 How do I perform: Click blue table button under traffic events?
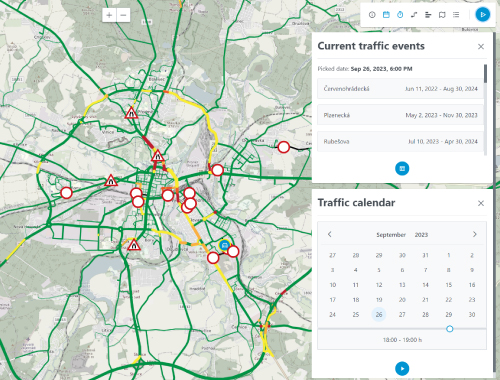402,168
